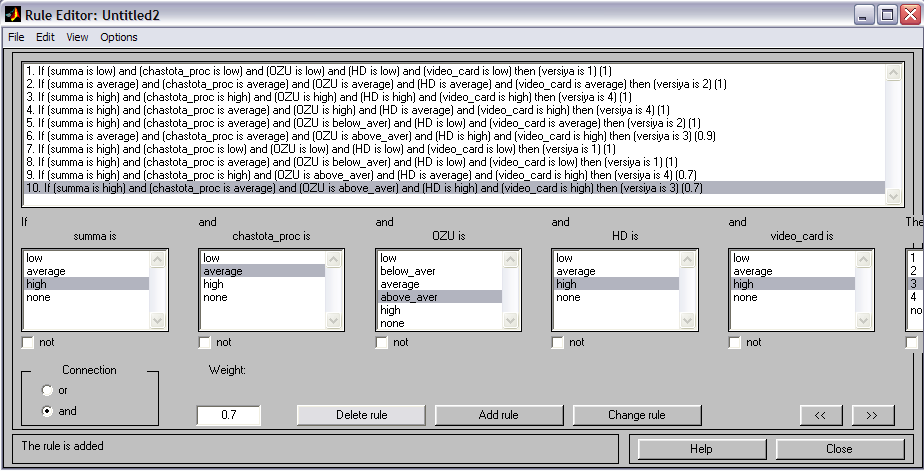The image size is (924, 471).
Task: Select 'high' in video_card list
Action: coord(793,284)
